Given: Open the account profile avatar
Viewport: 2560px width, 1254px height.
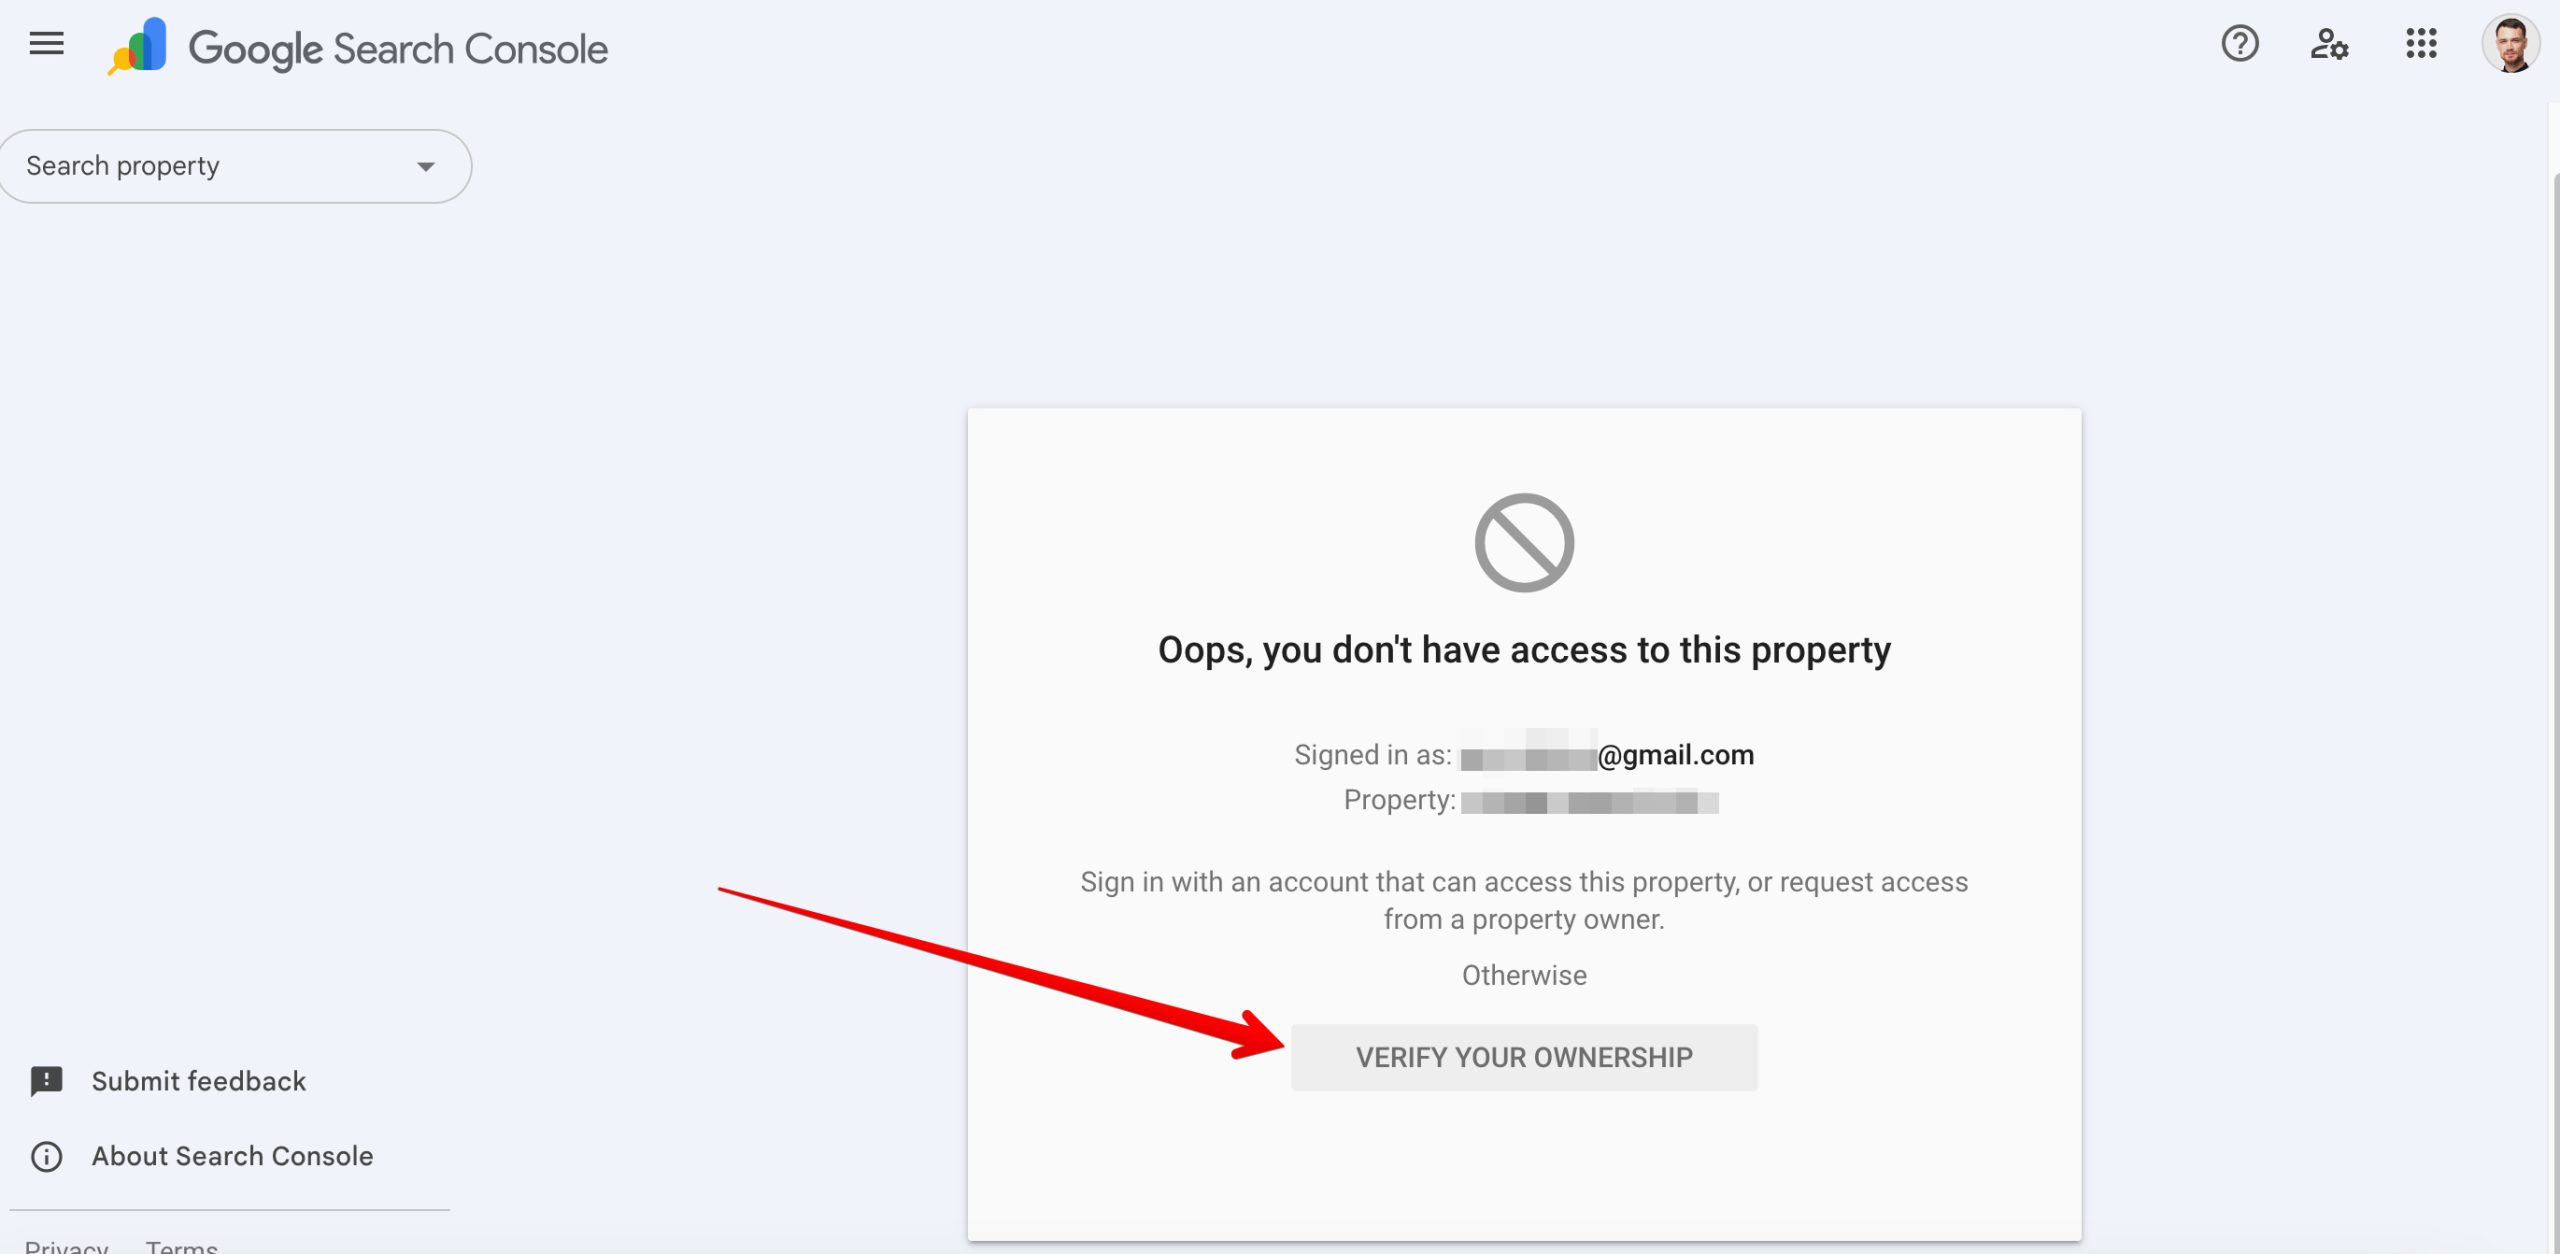Looking at the screenshot, I should tap(2510, 44).
